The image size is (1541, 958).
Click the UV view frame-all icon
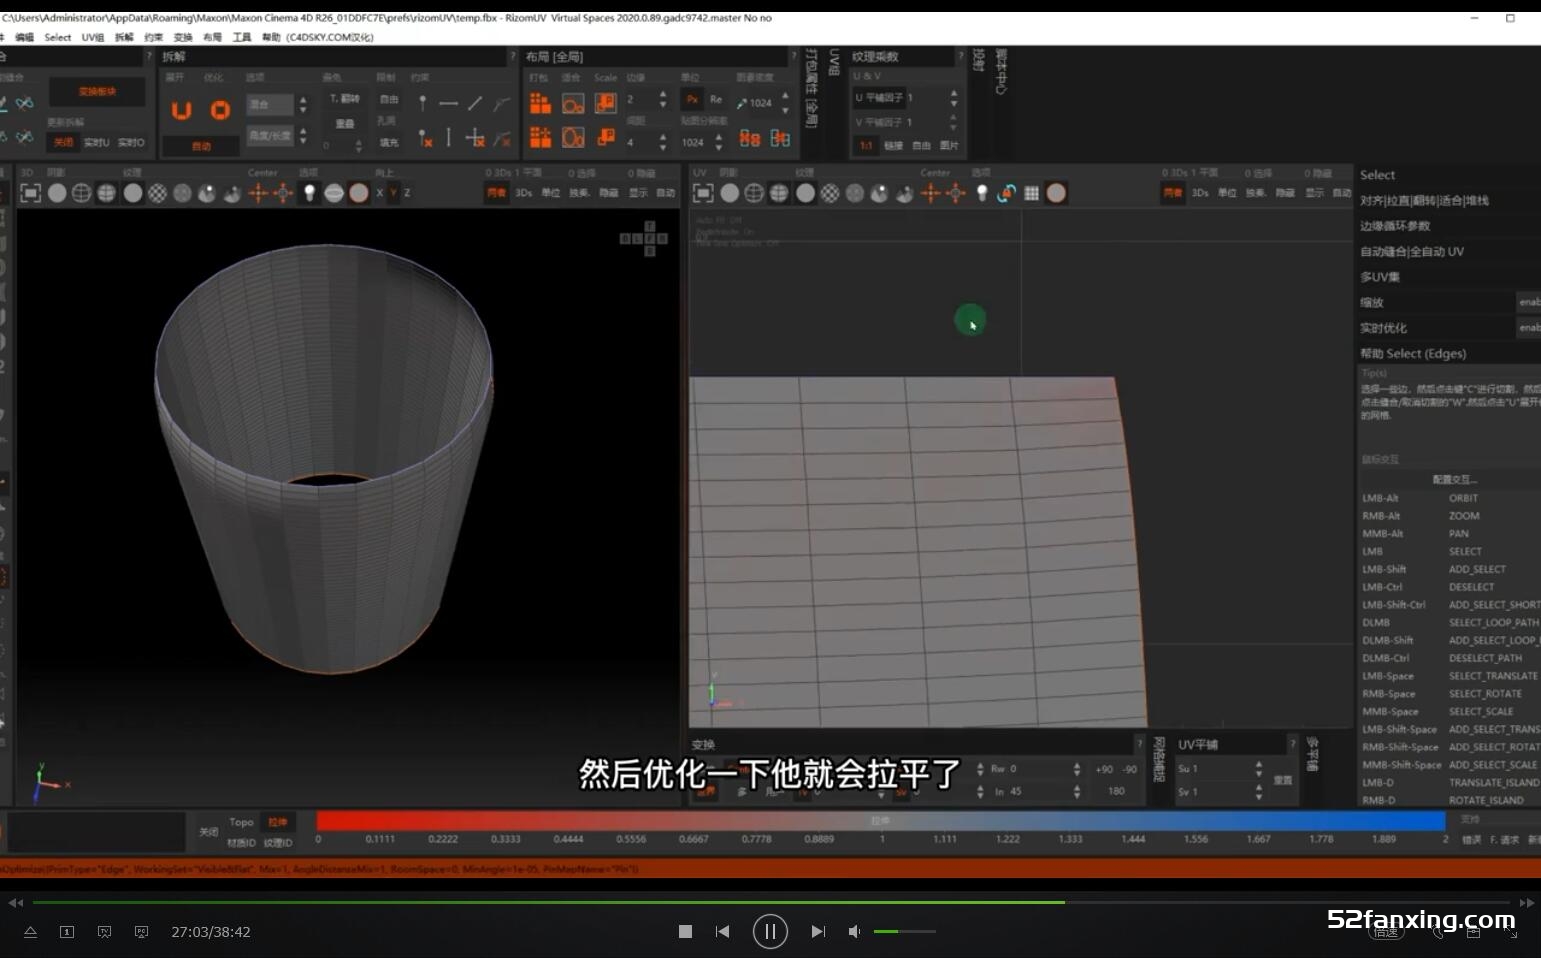tap(703, 193)
